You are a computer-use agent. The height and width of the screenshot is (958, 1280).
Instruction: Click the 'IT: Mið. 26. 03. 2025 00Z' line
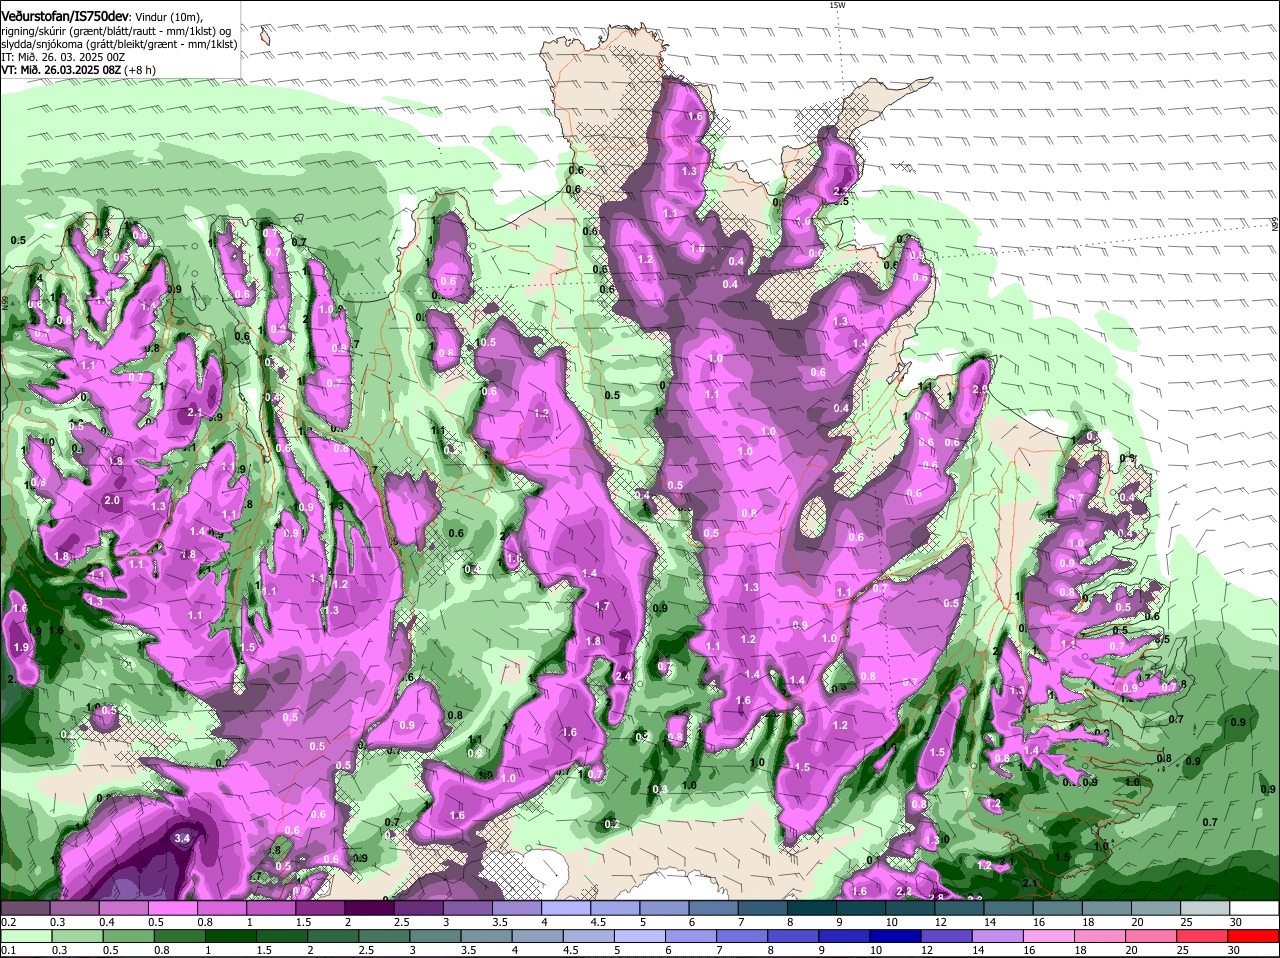(63, 57)
